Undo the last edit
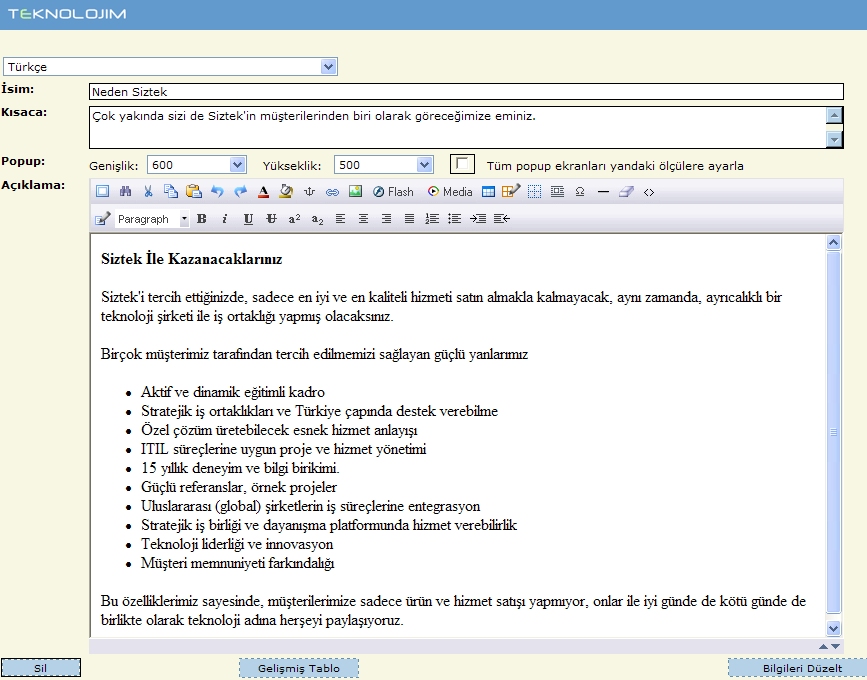Image resolution: width=867 pixels, height=680 pixels. tap(217, 192)
